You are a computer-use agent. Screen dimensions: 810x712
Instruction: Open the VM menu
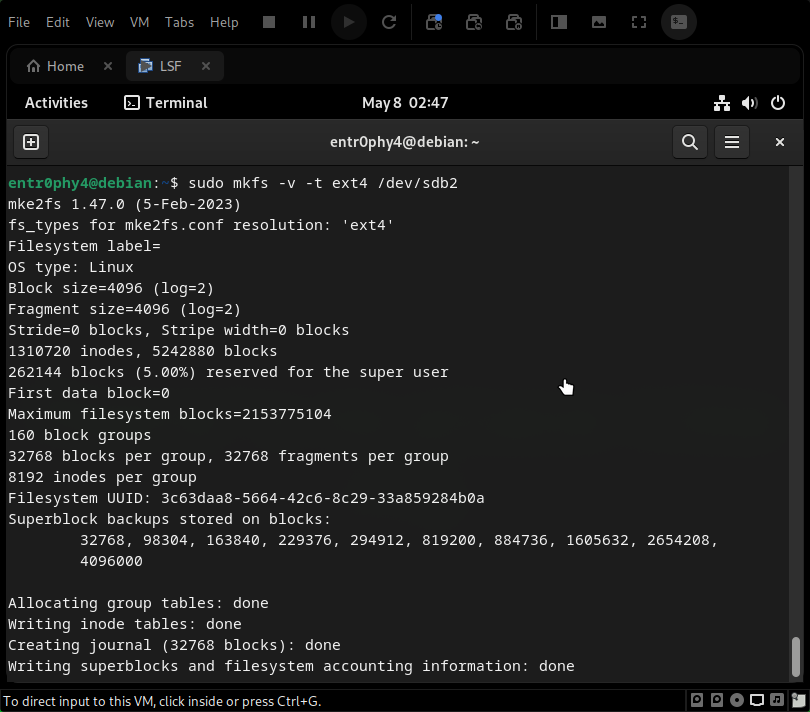point(139,22)
